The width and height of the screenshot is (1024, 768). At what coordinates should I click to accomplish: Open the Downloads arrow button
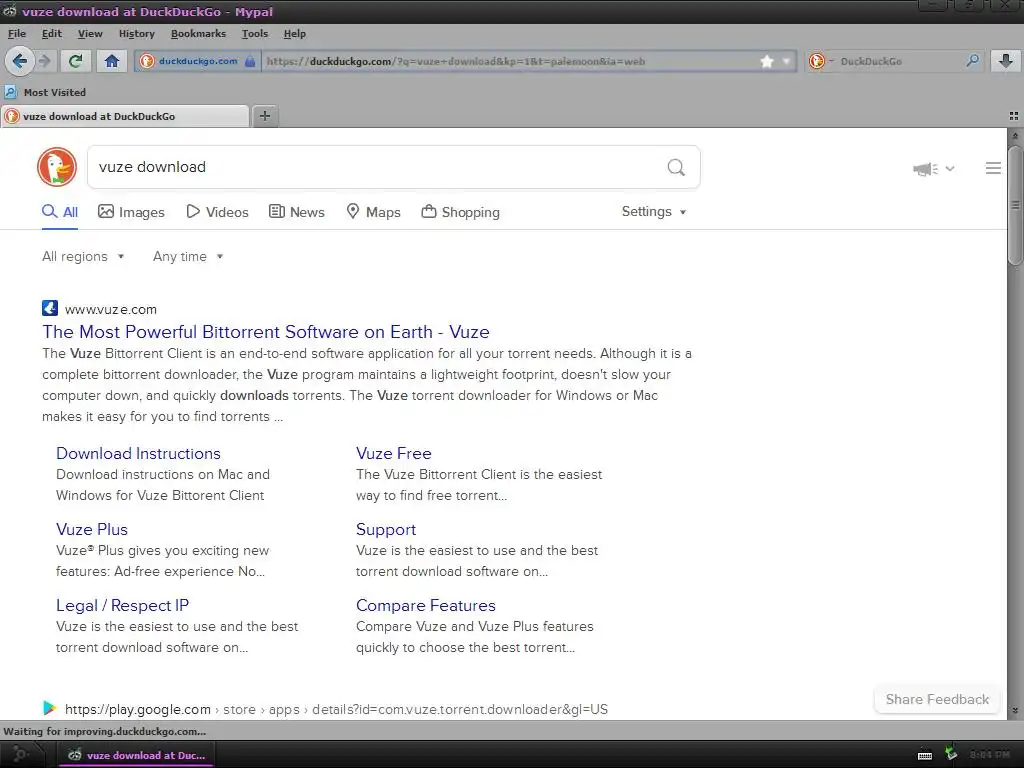click(1006, 61)
